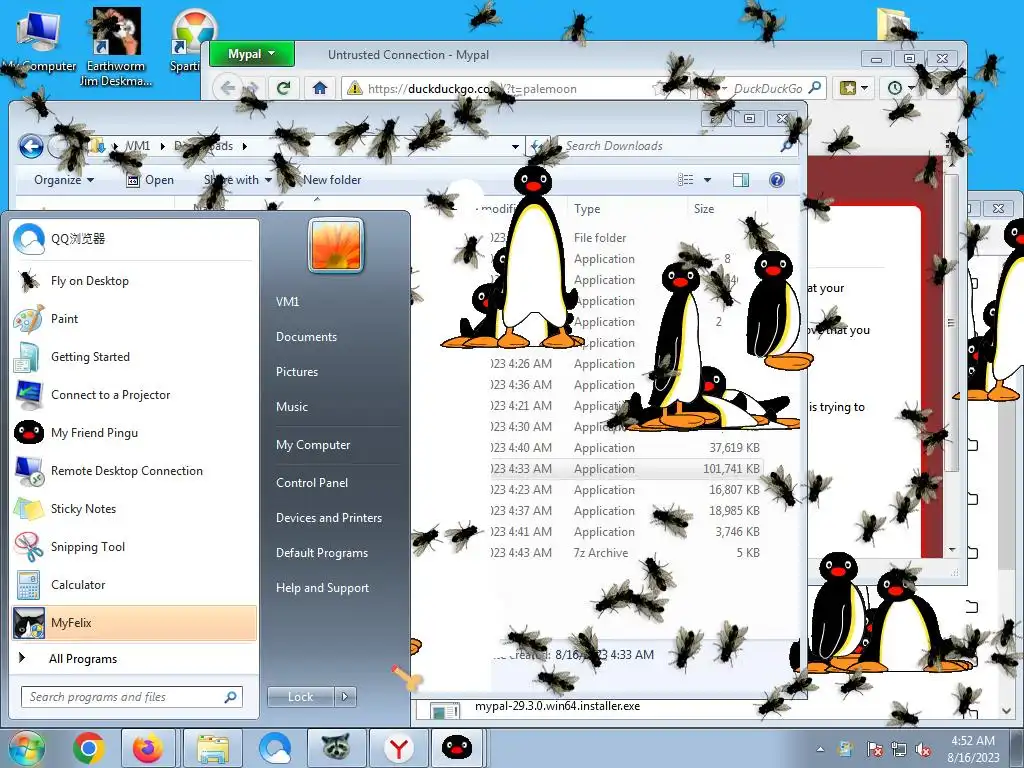Go to Home page in Mypal
The image size is (1024, 768).
[319, 88]
